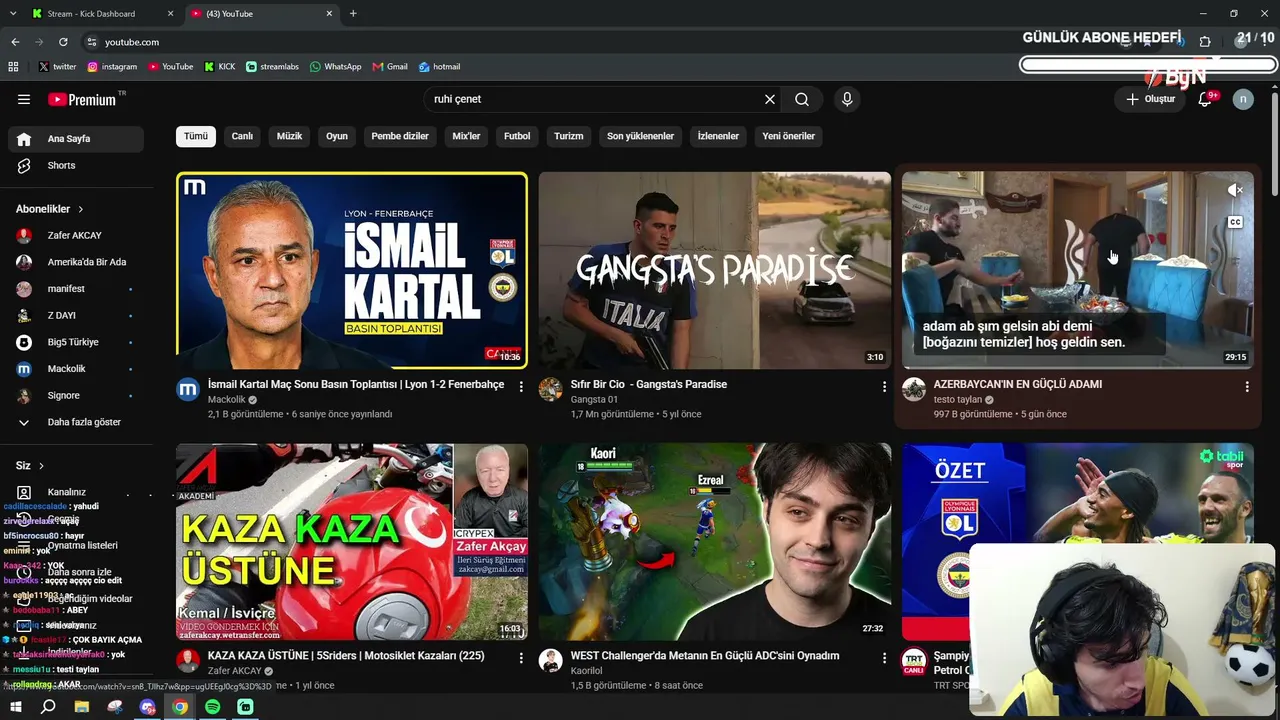Open the Gangsta's Paradise video thumbnail

pos(715,270)
